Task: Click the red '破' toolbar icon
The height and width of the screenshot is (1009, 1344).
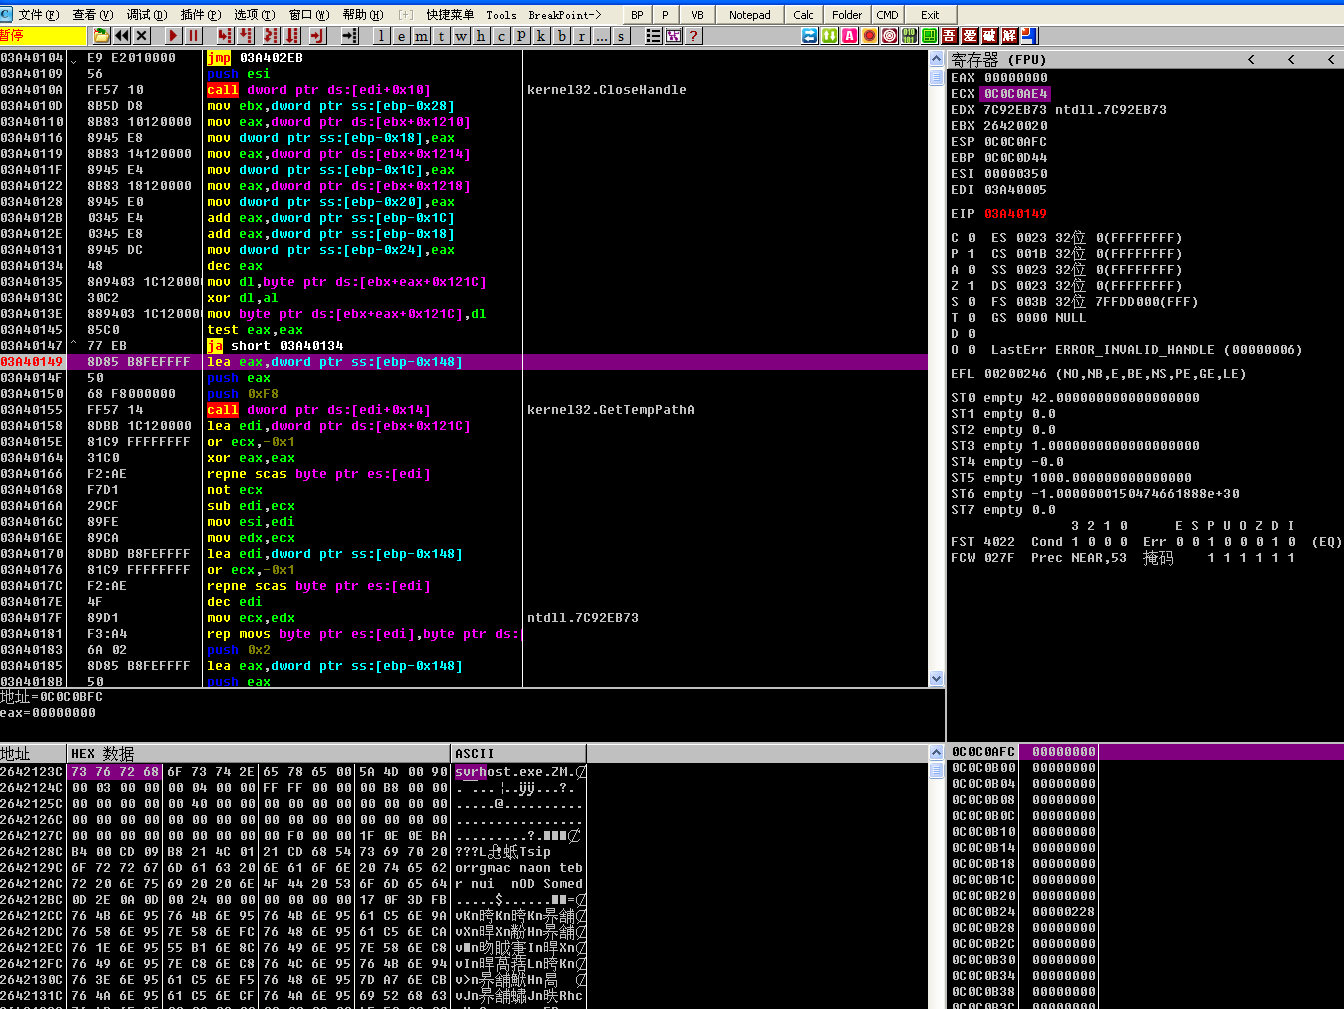Action: pyautogui.click(x=990, y=36)
